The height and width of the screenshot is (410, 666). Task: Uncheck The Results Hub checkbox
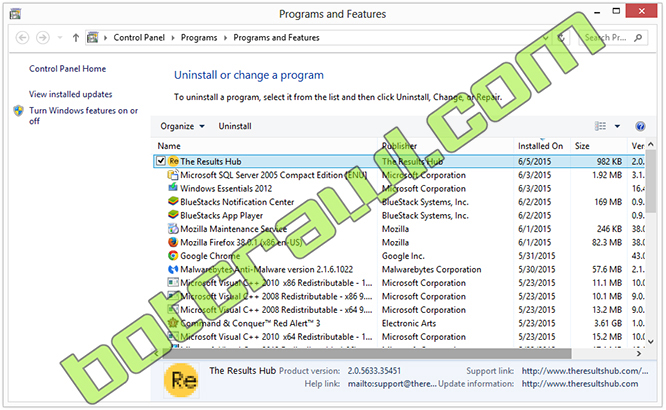click(161, 161)
